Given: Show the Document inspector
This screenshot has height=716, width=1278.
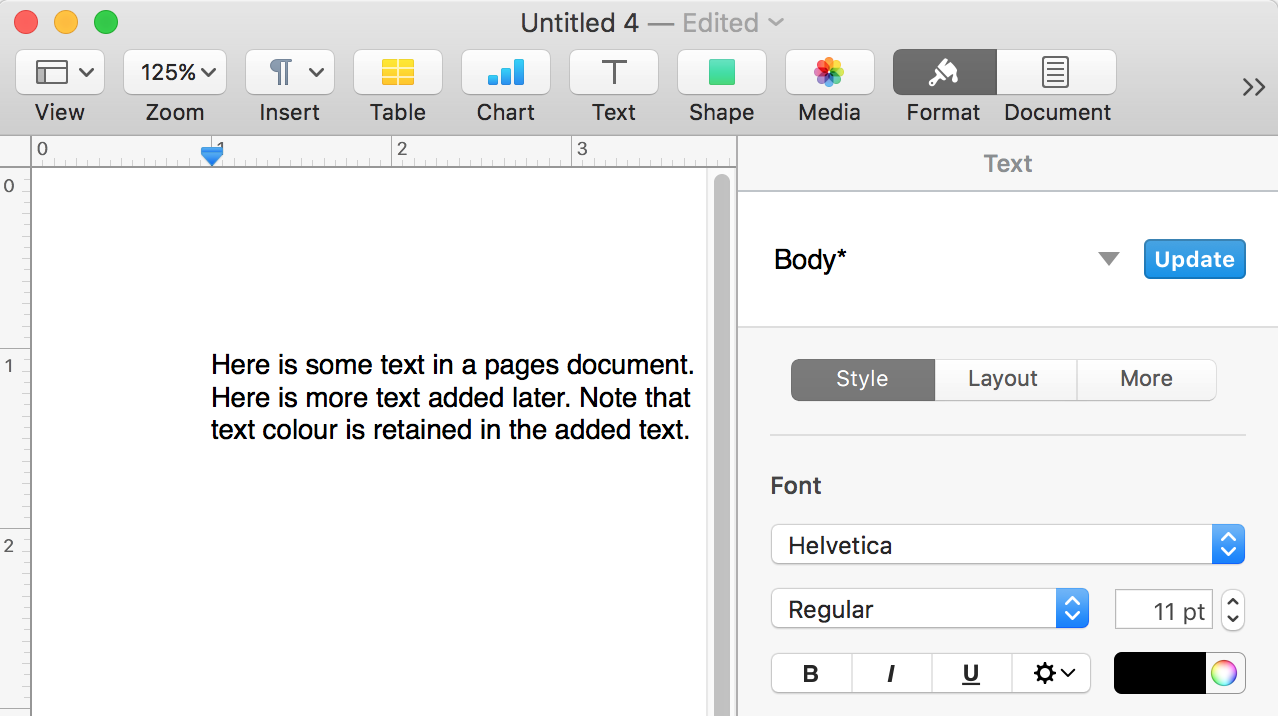Looking at the screenshot, I should (x=1056, y=72).
